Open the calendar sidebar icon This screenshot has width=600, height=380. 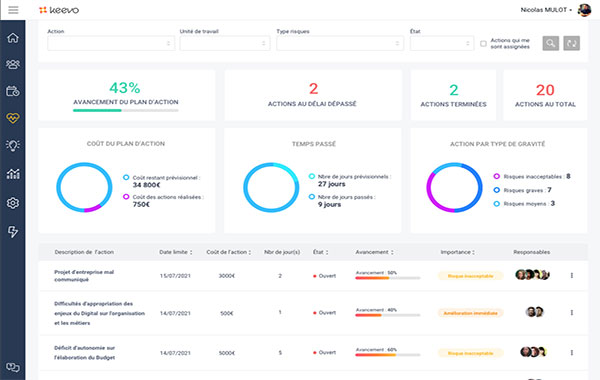tap(13, 91)
